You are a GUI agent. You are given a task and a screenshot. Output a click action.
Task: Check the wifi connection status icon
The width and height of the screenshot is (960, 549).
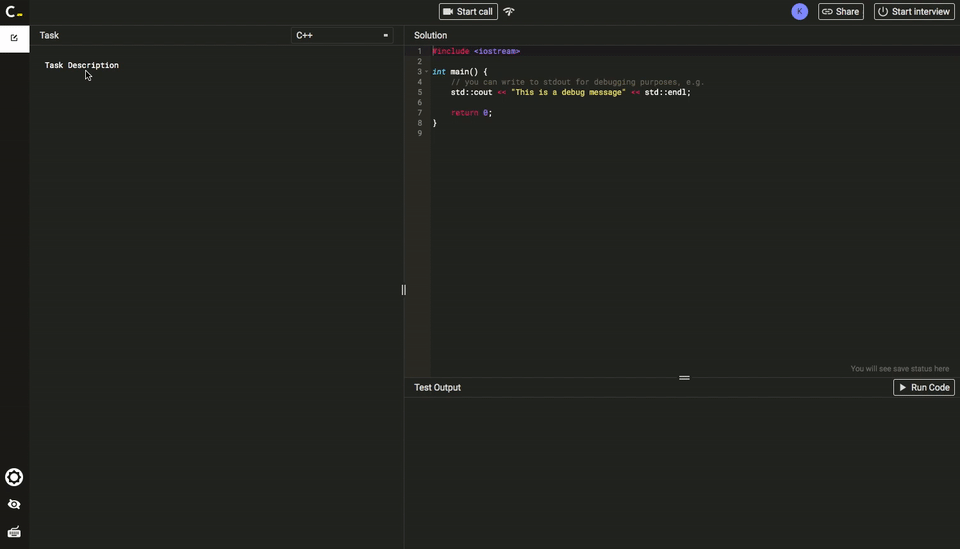click(509, 12)
